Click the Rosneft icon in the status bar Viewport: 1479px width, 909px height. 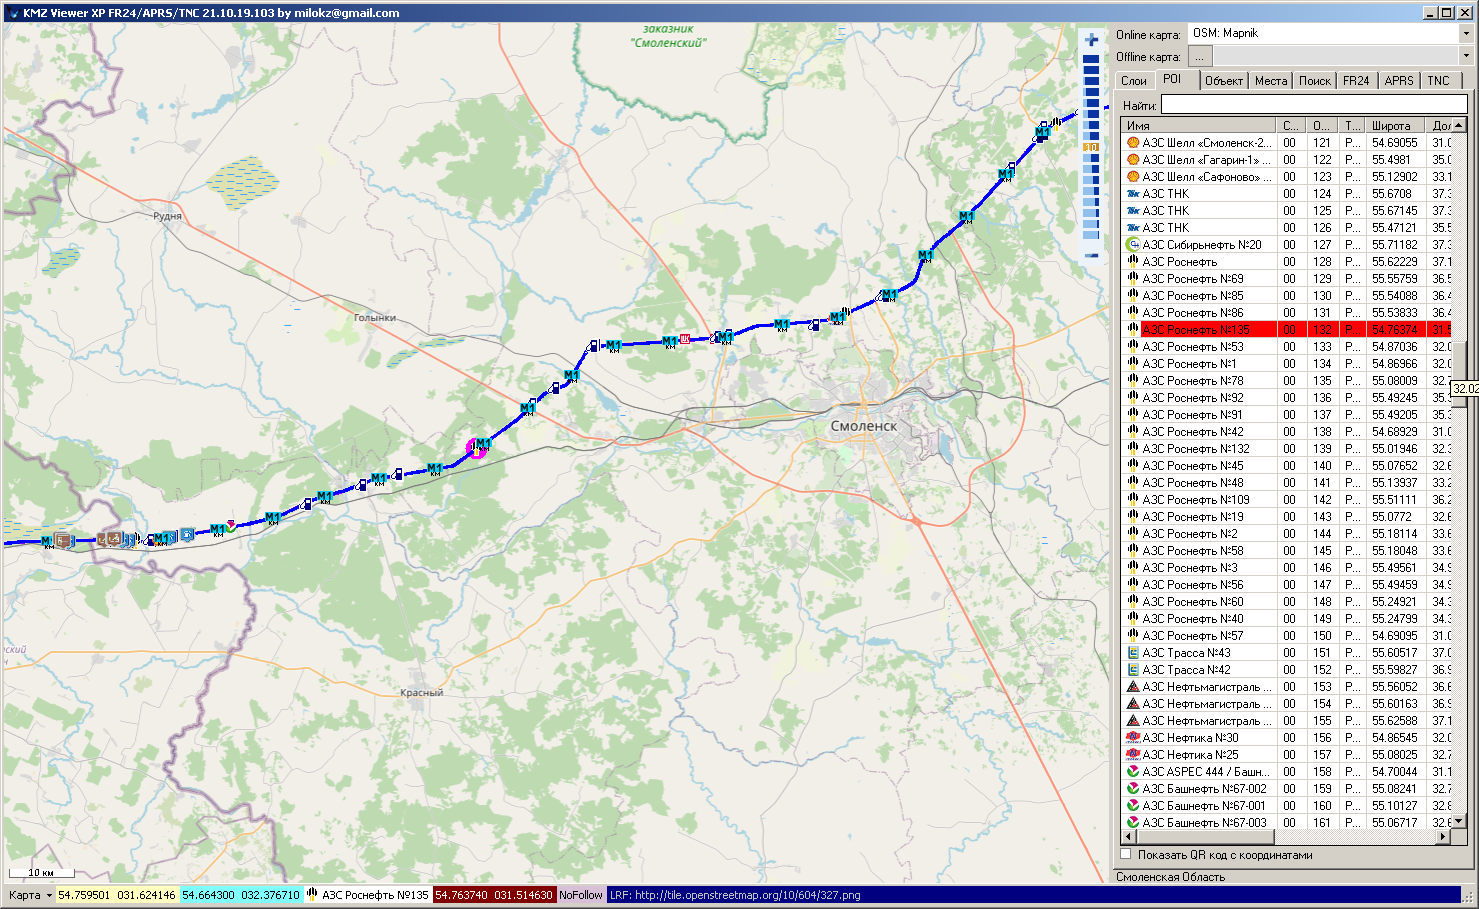click(x=312, y=895)
